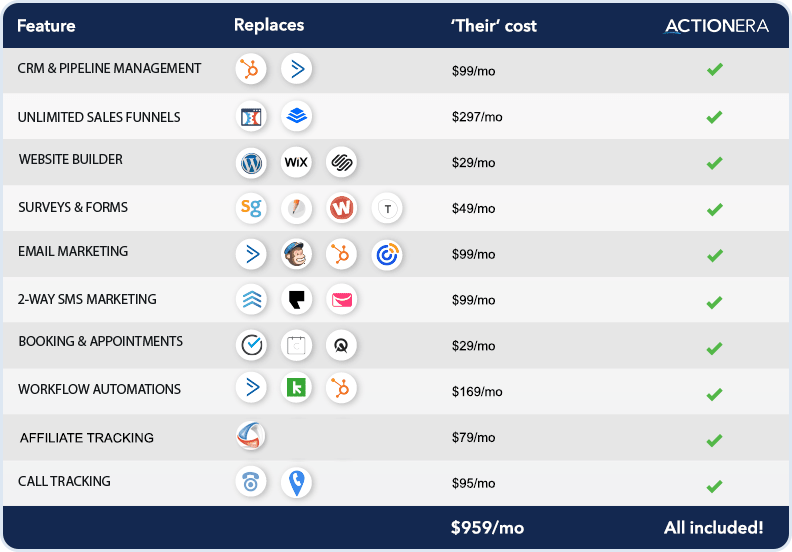Click the 'Affiliate Tracking' feature label
792x552 pixels.
click(x=87, y=438)
